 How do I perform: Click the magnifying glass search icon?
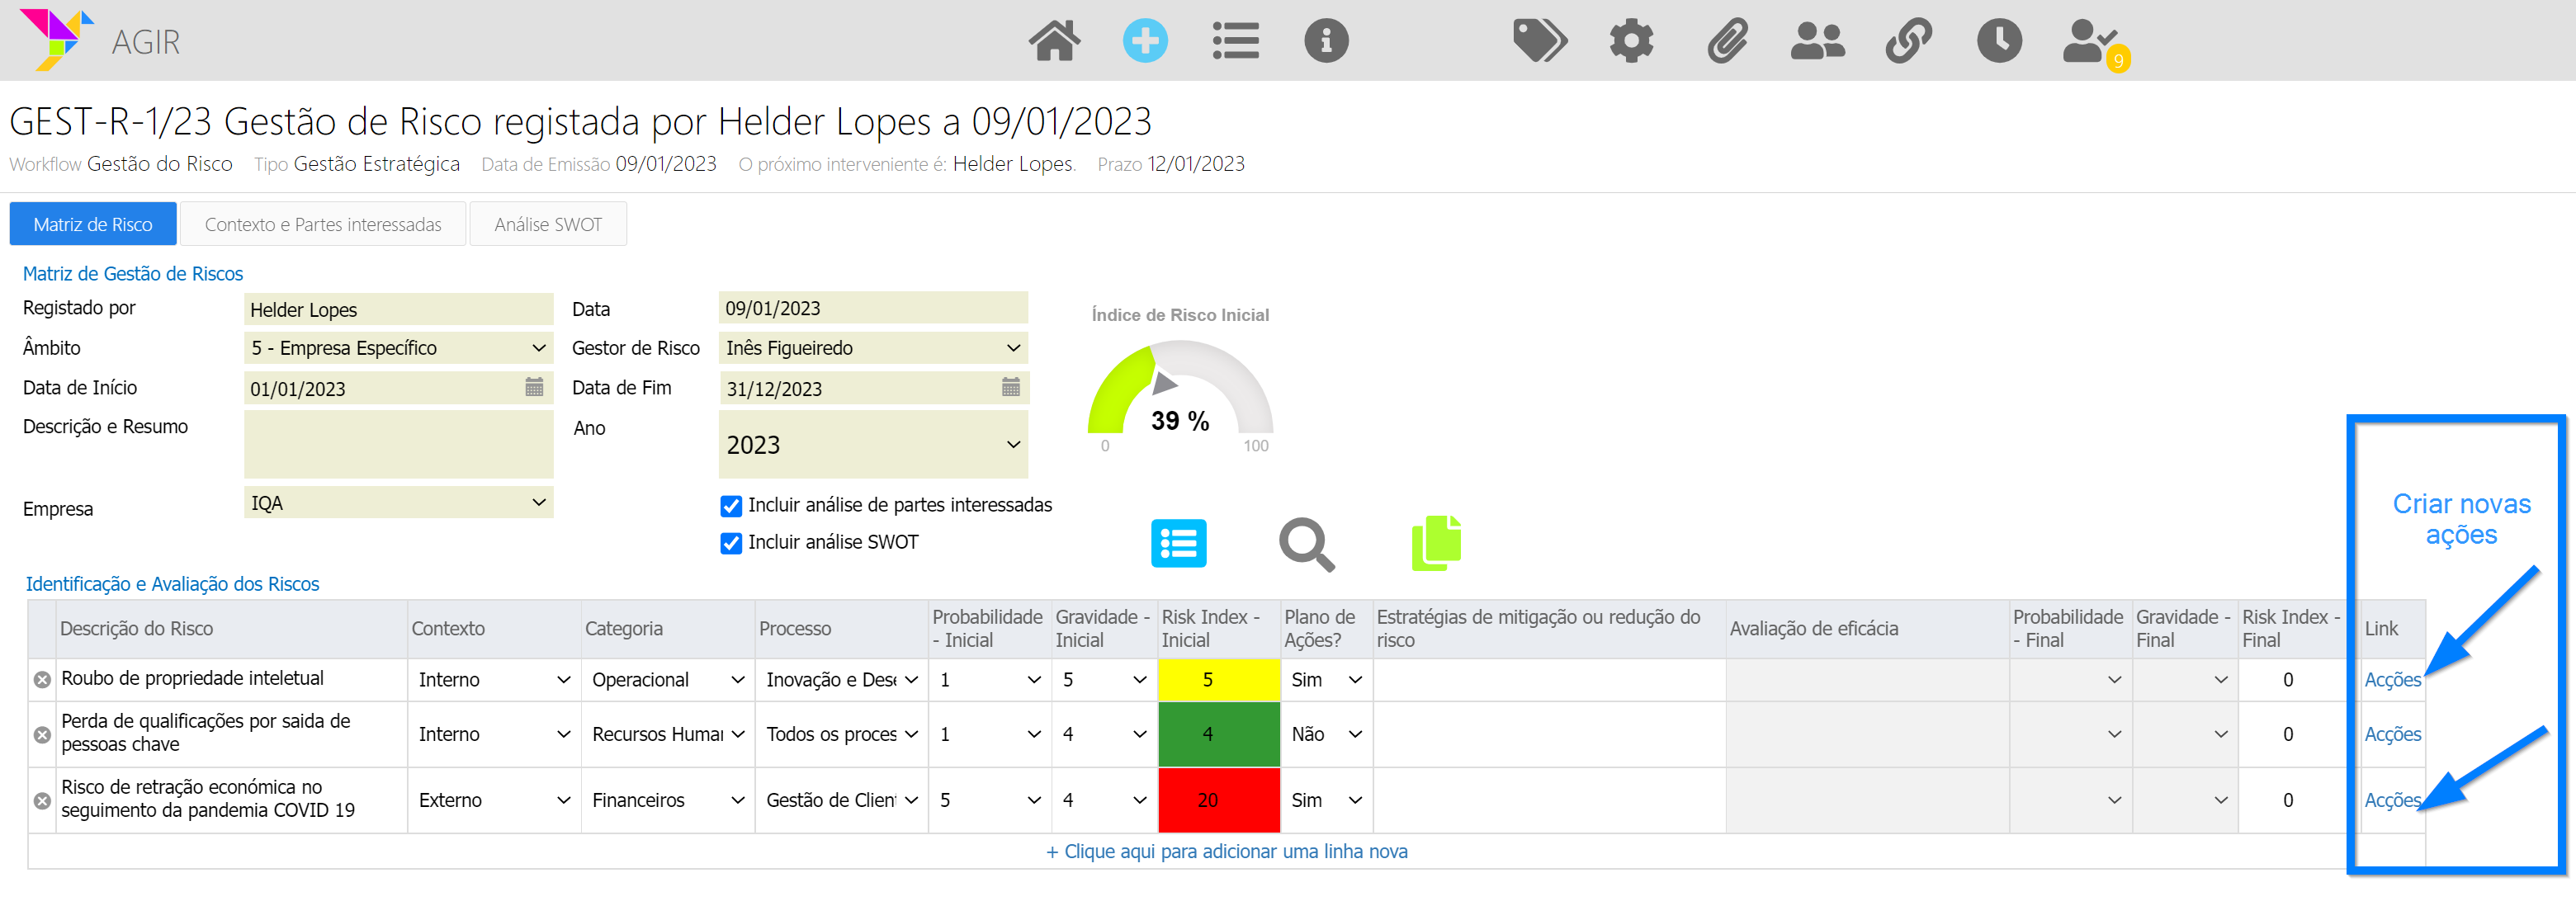pos(1305,544)
